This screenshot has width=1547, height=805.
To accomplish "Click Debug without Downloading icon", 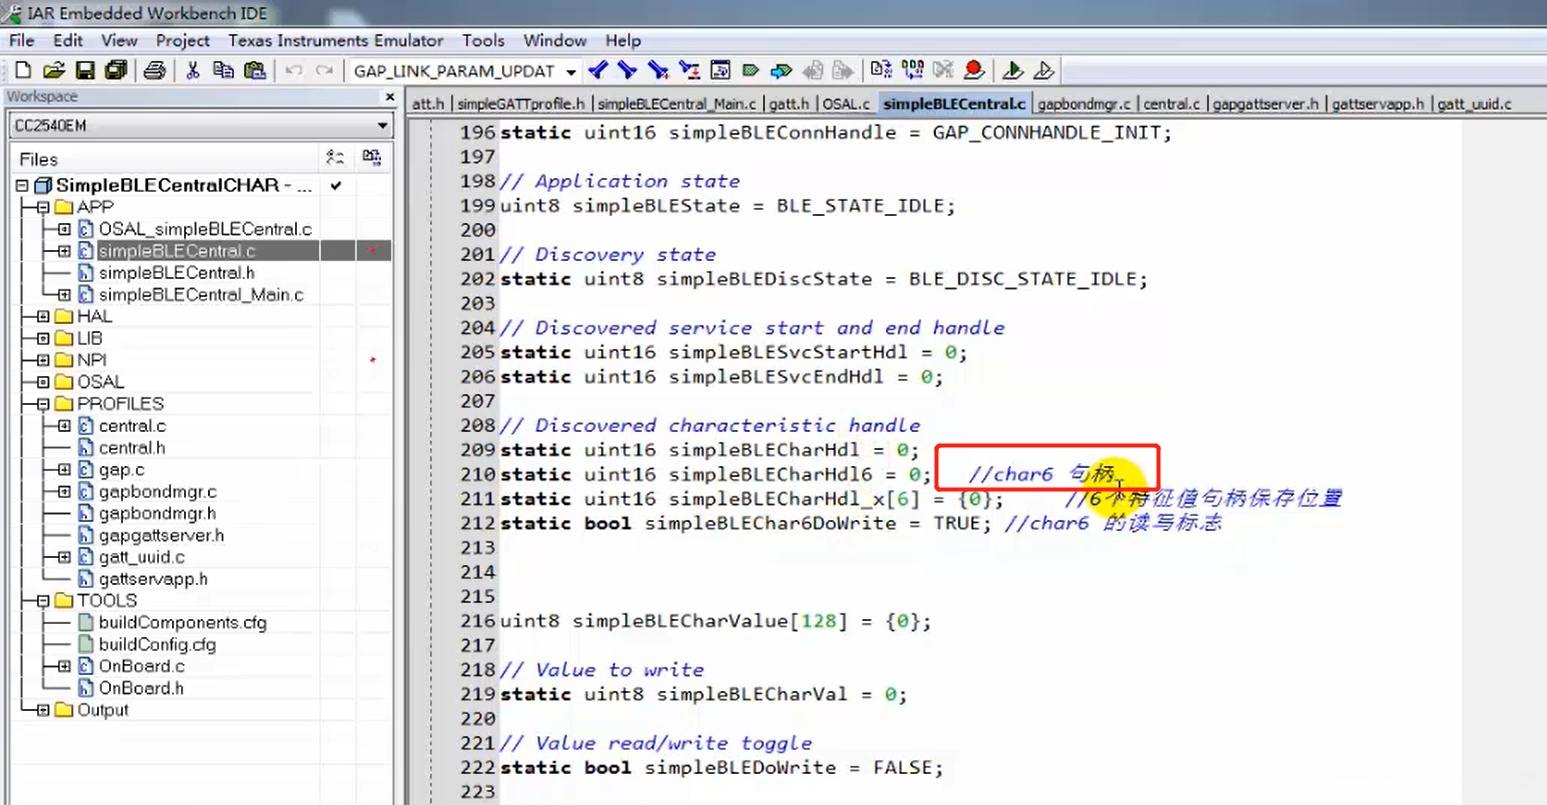I will [x=1043, y=70].
